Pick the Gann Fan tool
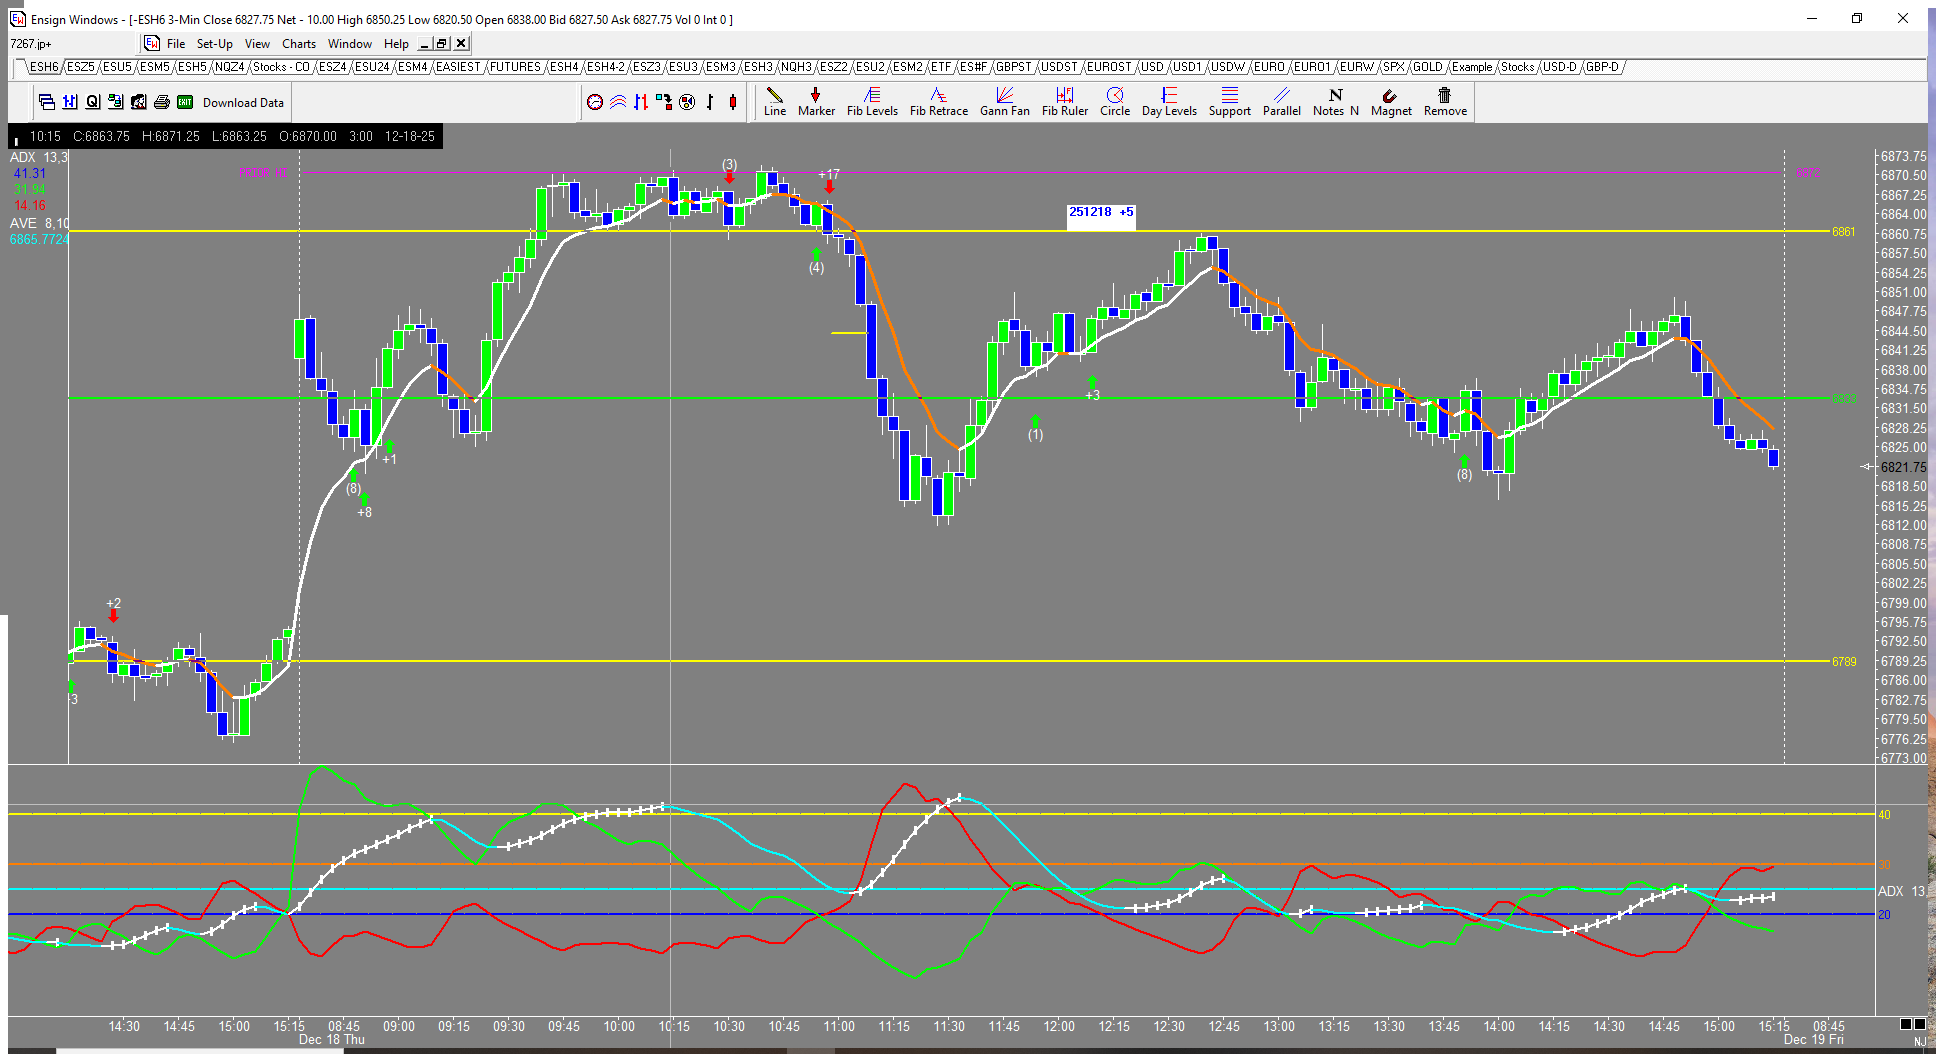The height and width of the screenshot is (1054, 1936). pyautogui.click(x=1004, y=101)
